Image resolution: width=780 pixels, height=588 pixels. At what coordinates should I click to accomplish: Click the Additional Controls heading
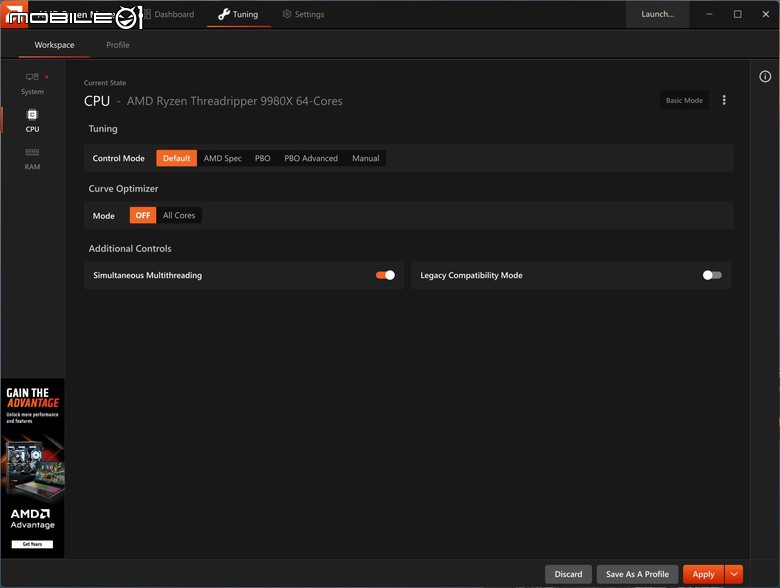[130, 248]
